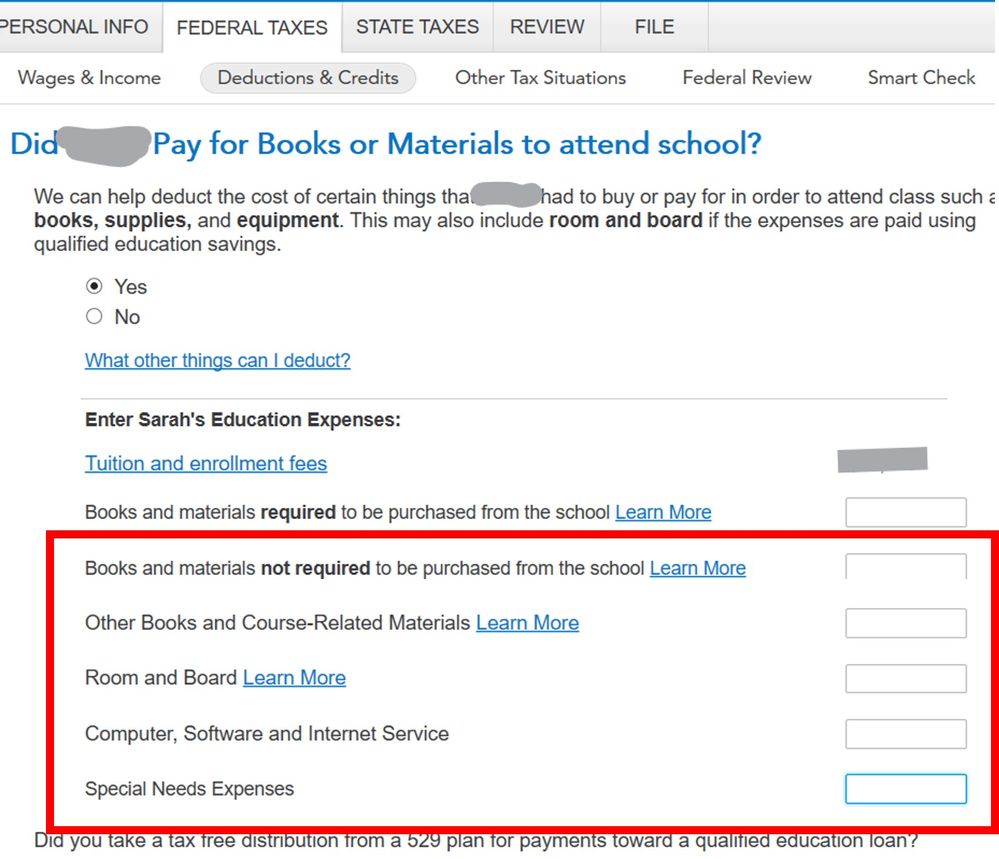Click Learn More for Room and Board
The image size is (999, 859).
coord(294,678)
